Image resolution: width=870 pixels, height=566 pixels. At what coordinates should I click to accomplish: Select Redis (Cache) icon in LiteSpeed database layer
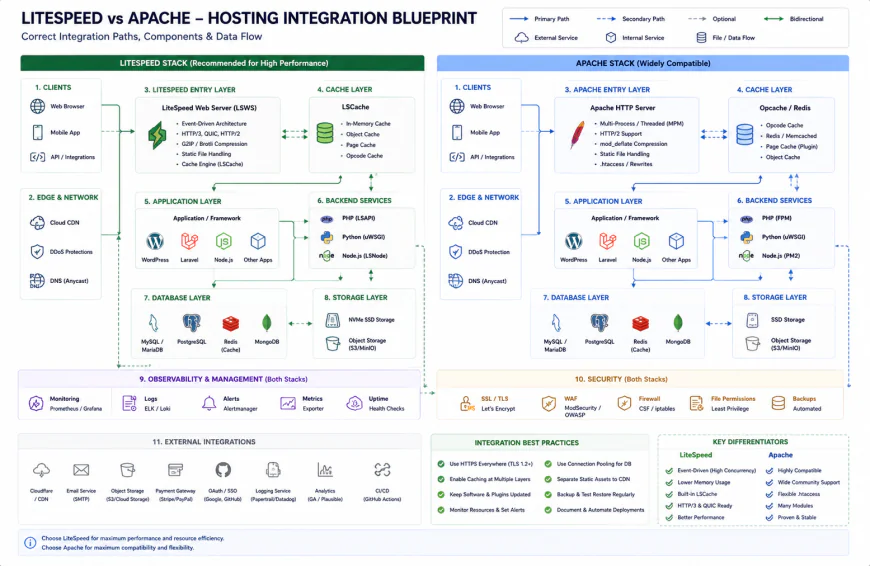(230, 323)
